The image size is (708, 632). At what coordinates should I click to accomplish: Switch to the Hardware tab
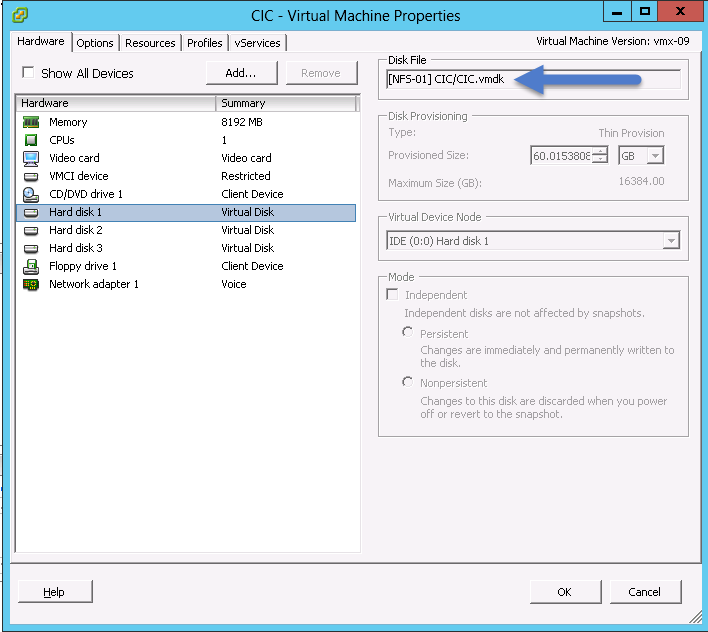41,42
